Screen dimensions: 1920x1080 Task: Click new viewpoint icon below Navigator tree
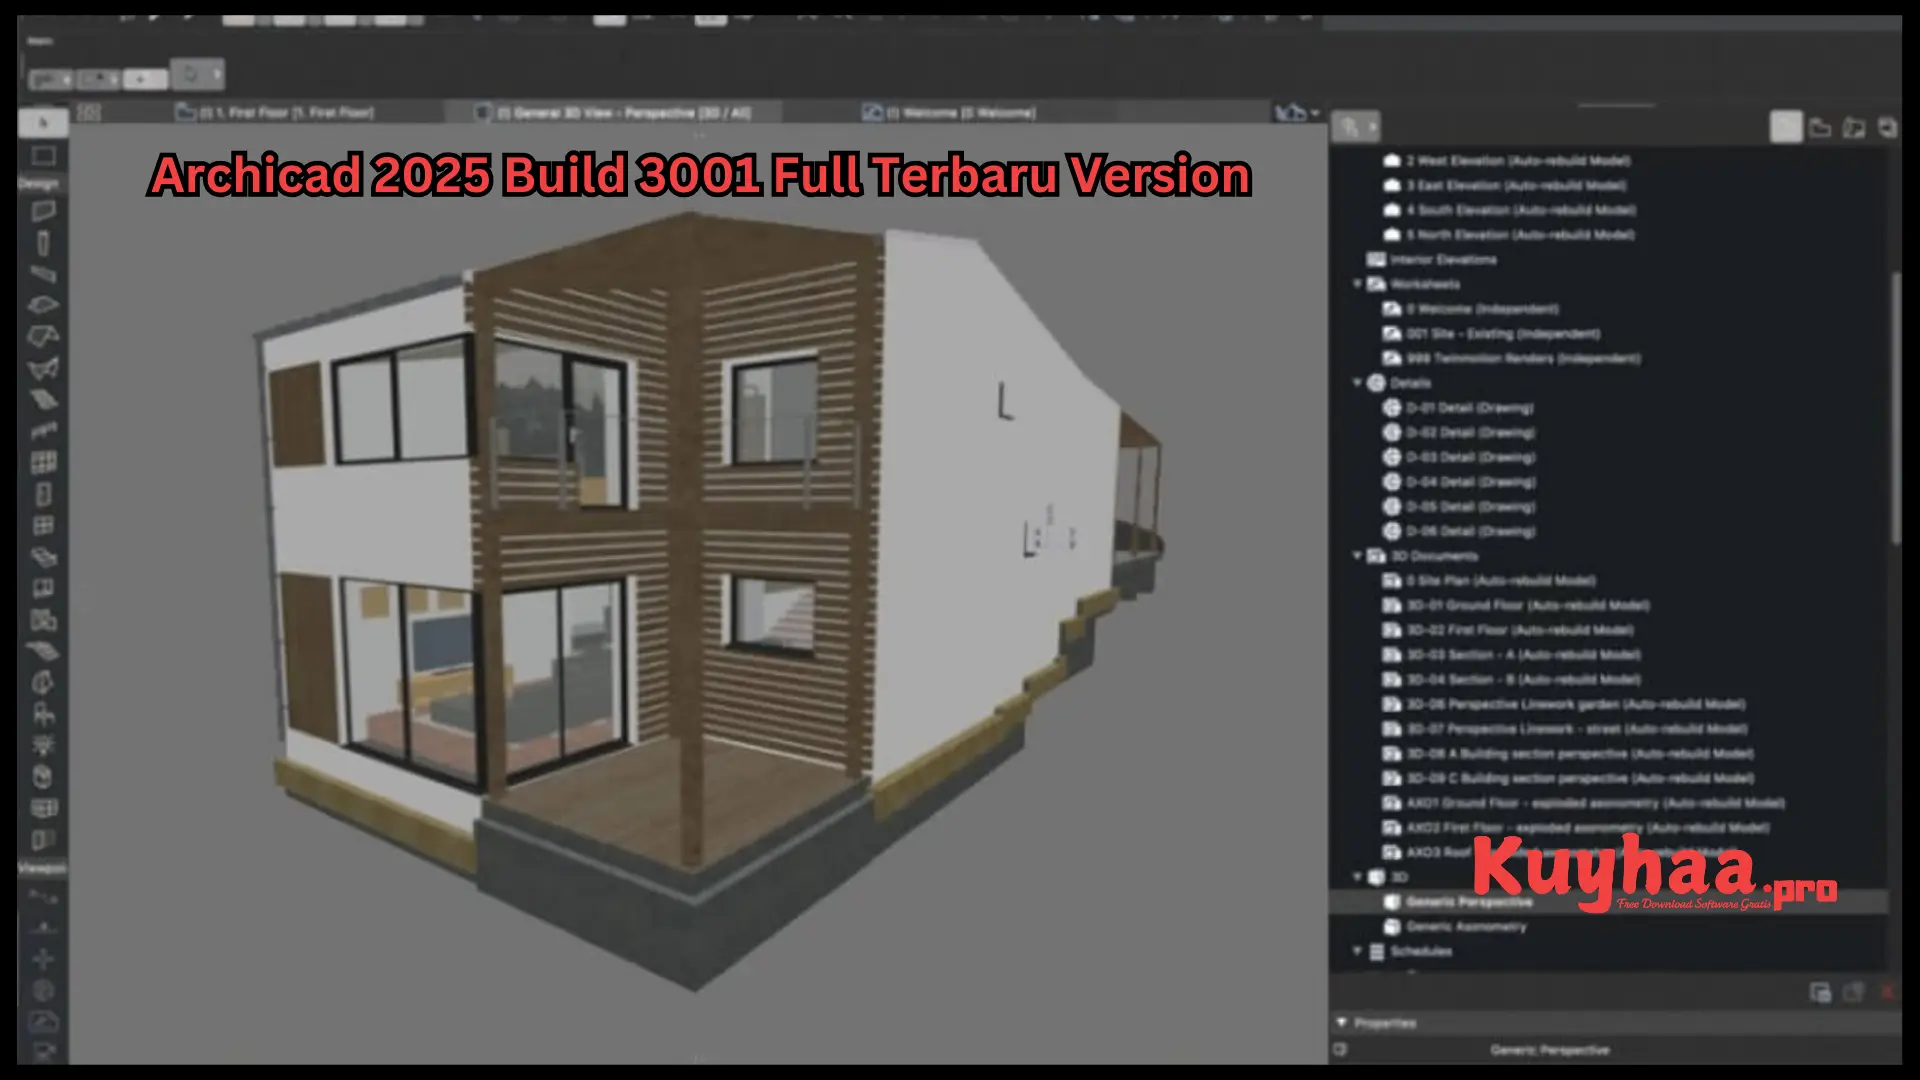pyautogui.click(x=1820, y=992)
